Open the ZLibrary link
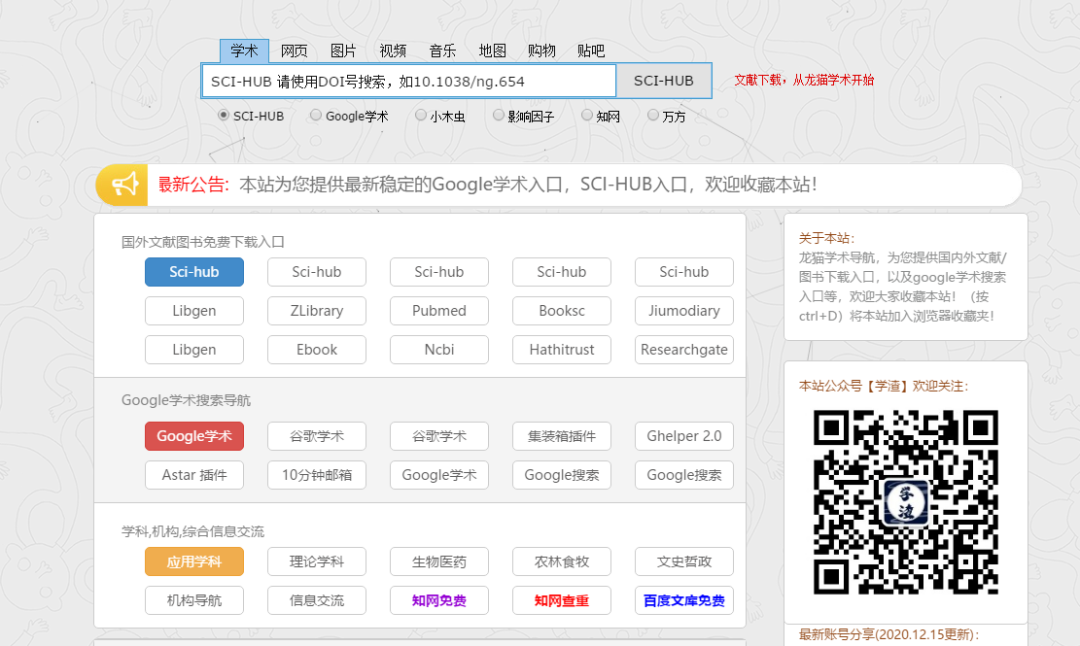 coord(316,311)
